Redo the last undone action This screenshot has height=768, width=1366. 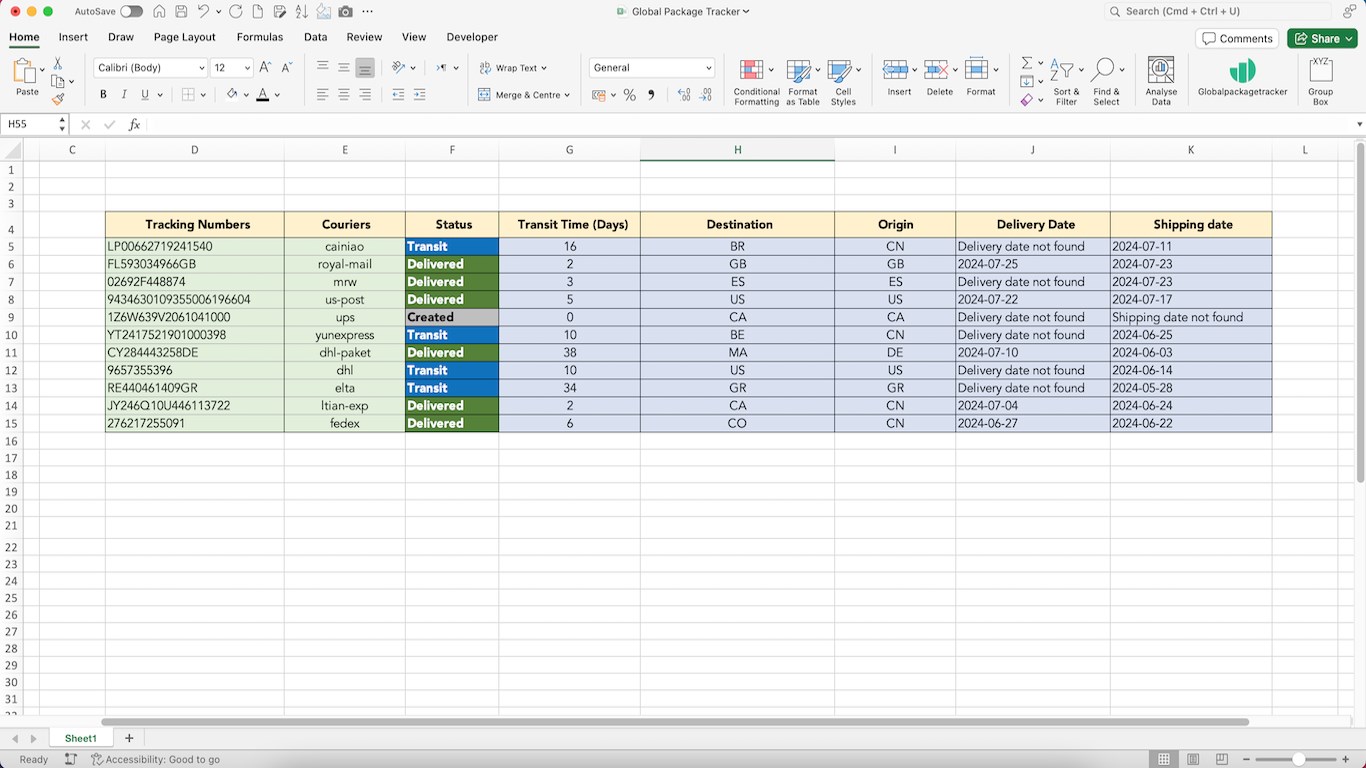coord(236,12)
